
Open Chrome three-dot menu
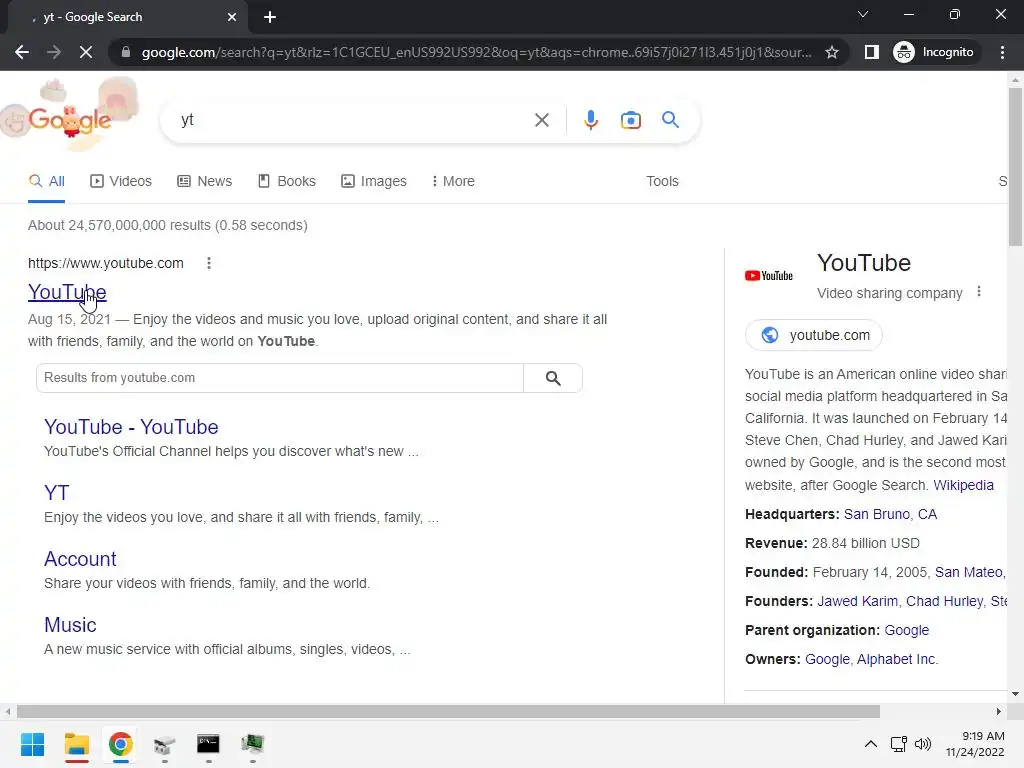coord(1002,52)
